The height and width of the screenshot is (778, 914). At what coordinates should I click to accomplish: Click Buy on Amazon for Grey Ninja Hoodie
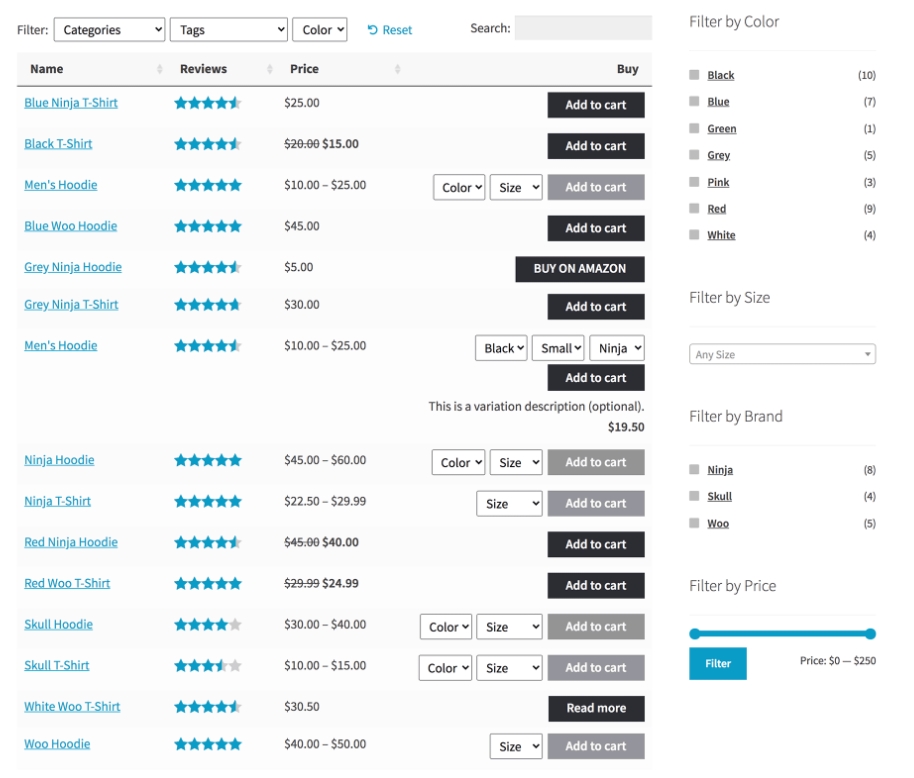(x=580, y=268)
